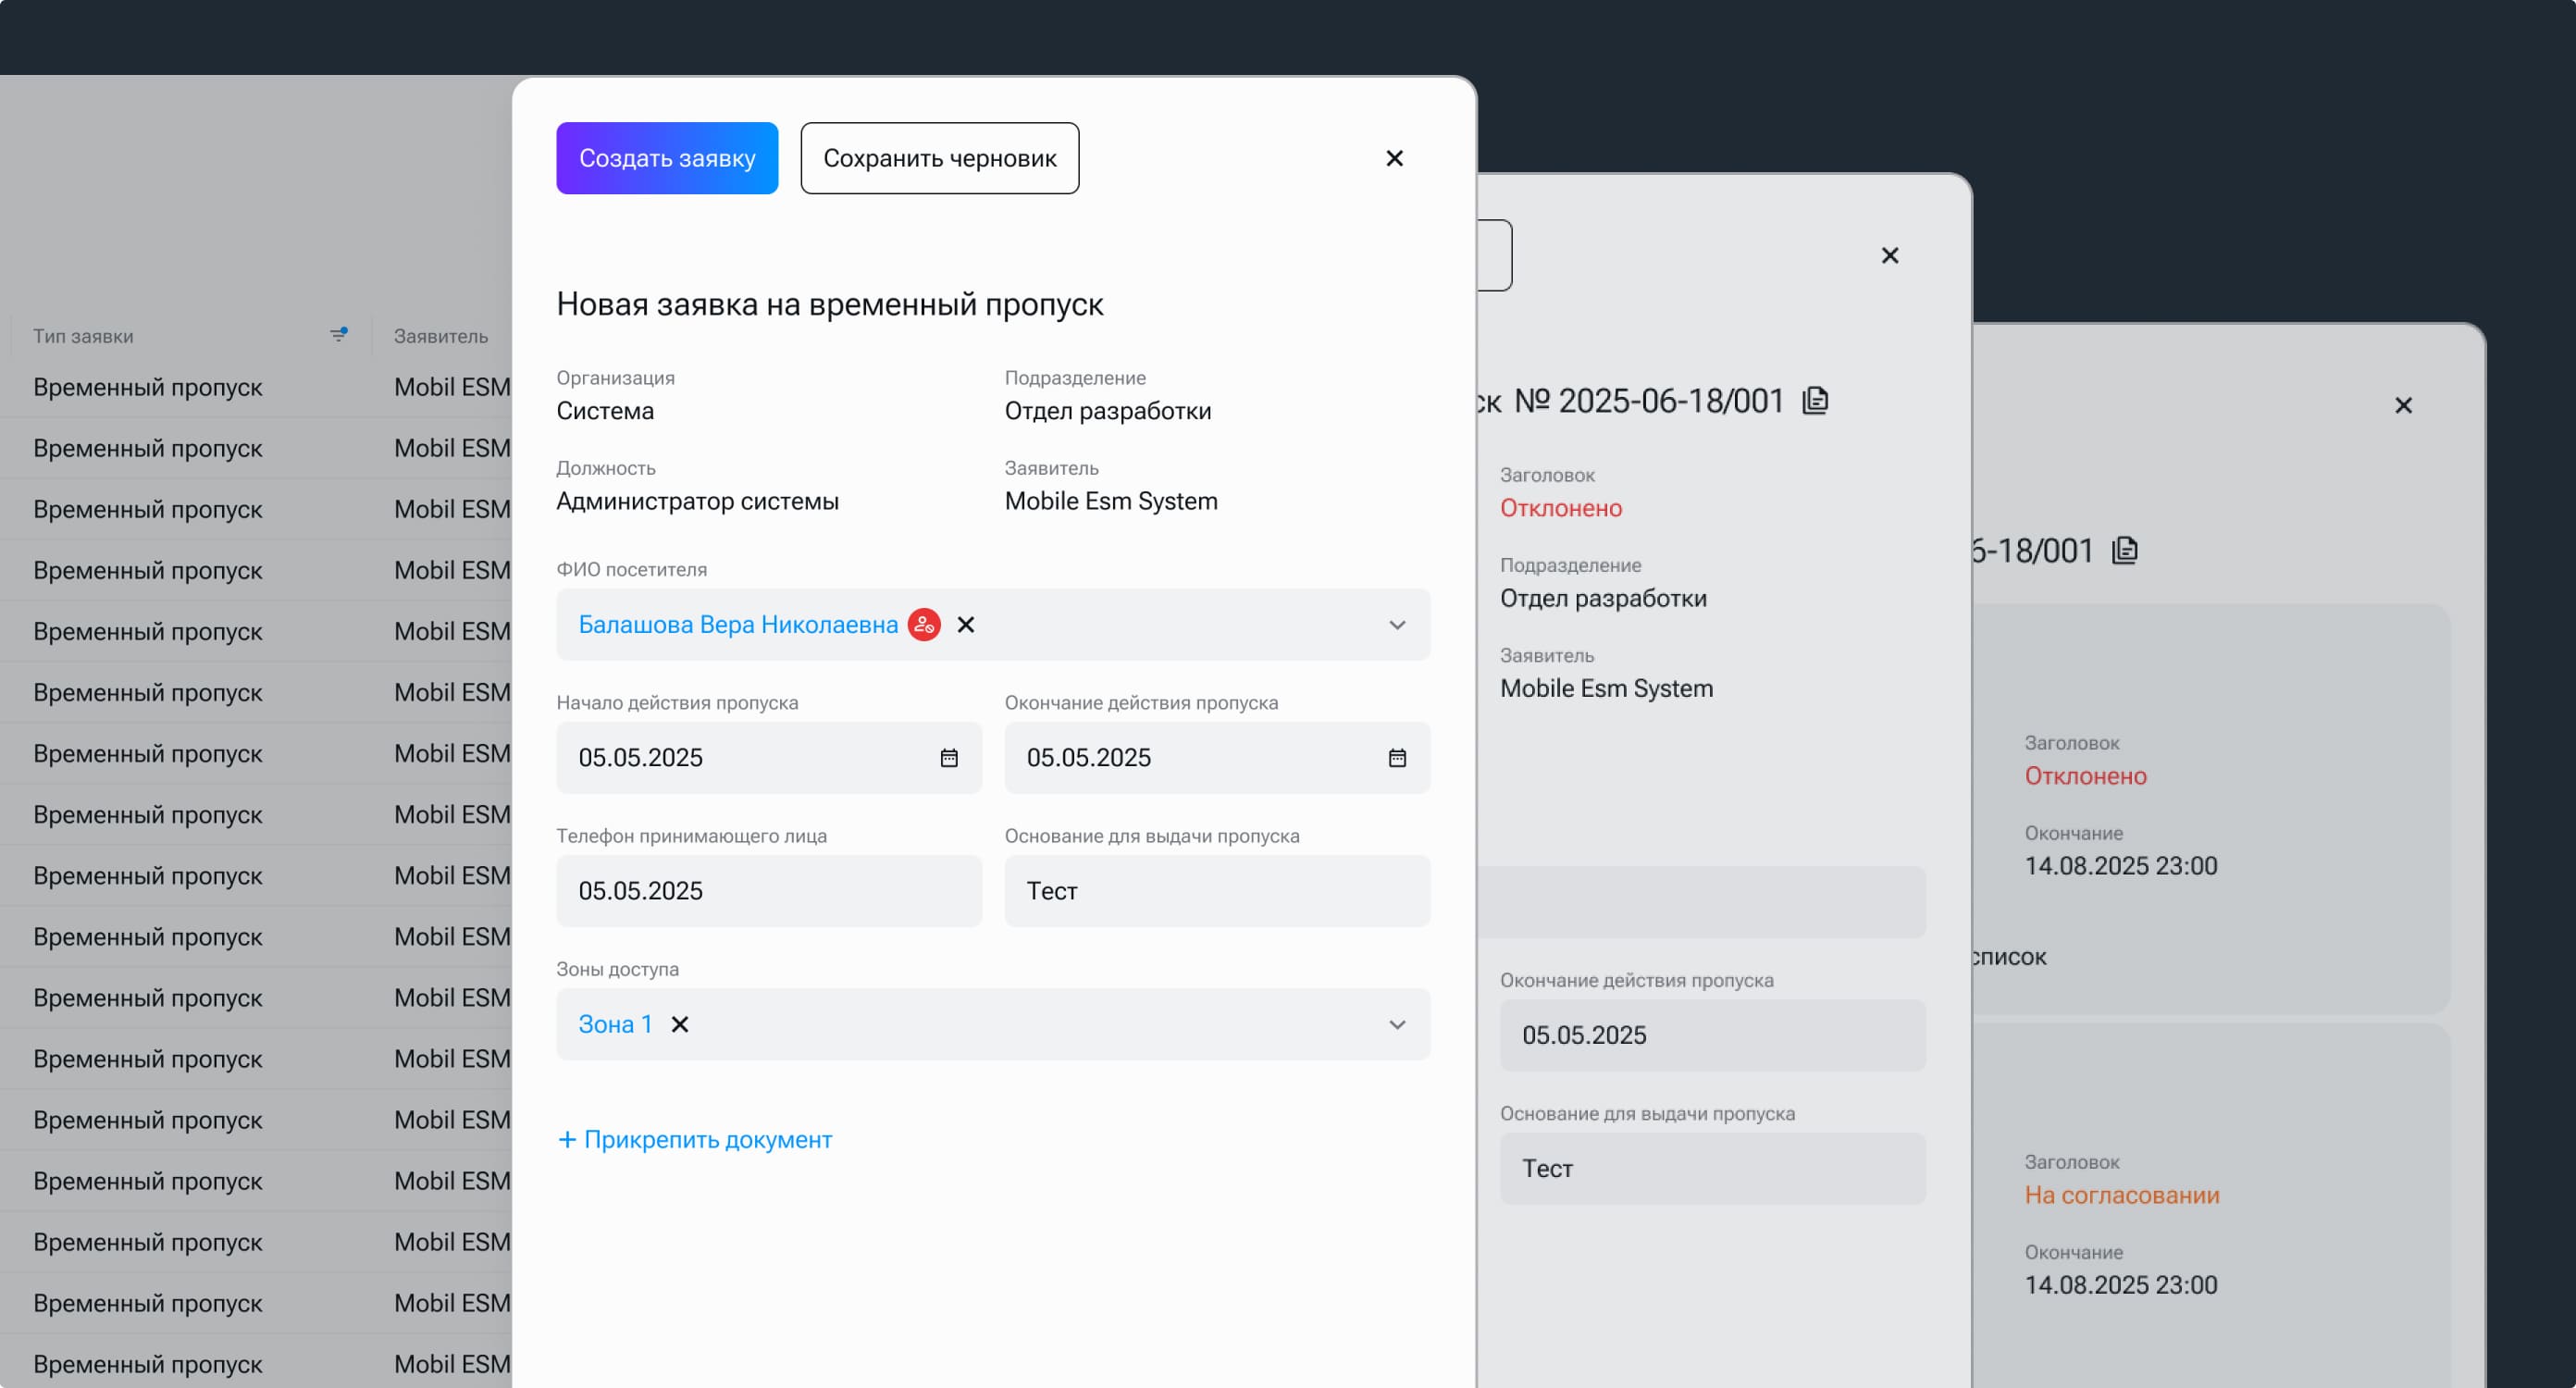This screenshot has height=1388, width=2576.
Task: Click Mobile Esm System value in front dialog
Action: [1111, 501]
